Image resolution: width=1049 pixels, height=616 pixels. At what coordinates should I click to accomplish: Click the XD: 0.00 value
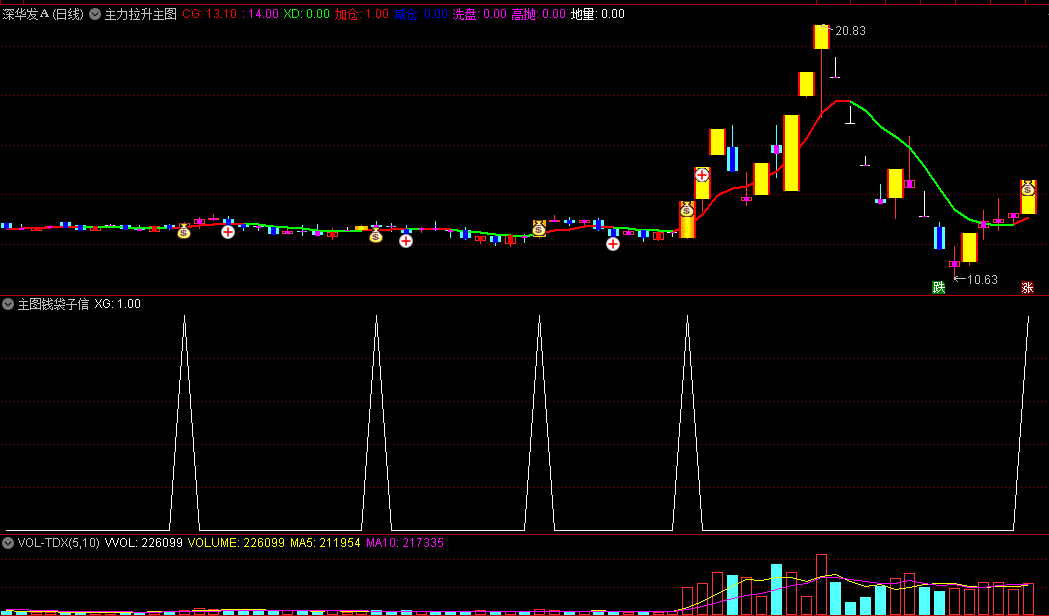point(306,14)
